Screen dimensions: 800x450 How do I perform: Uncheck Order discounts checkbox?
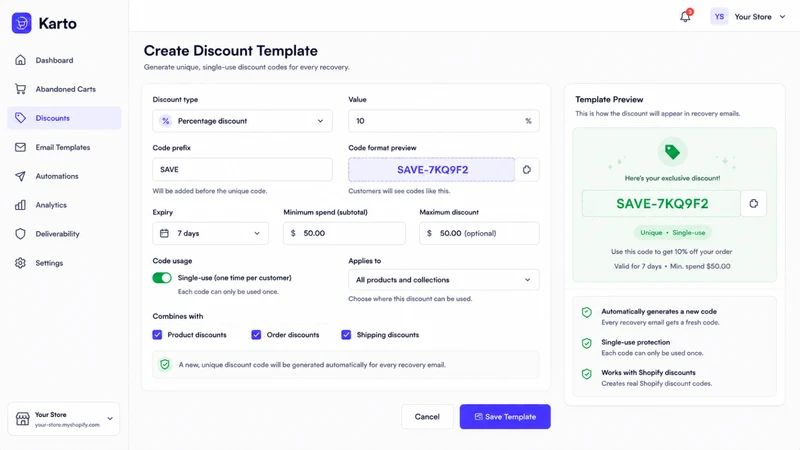(256, 335)
